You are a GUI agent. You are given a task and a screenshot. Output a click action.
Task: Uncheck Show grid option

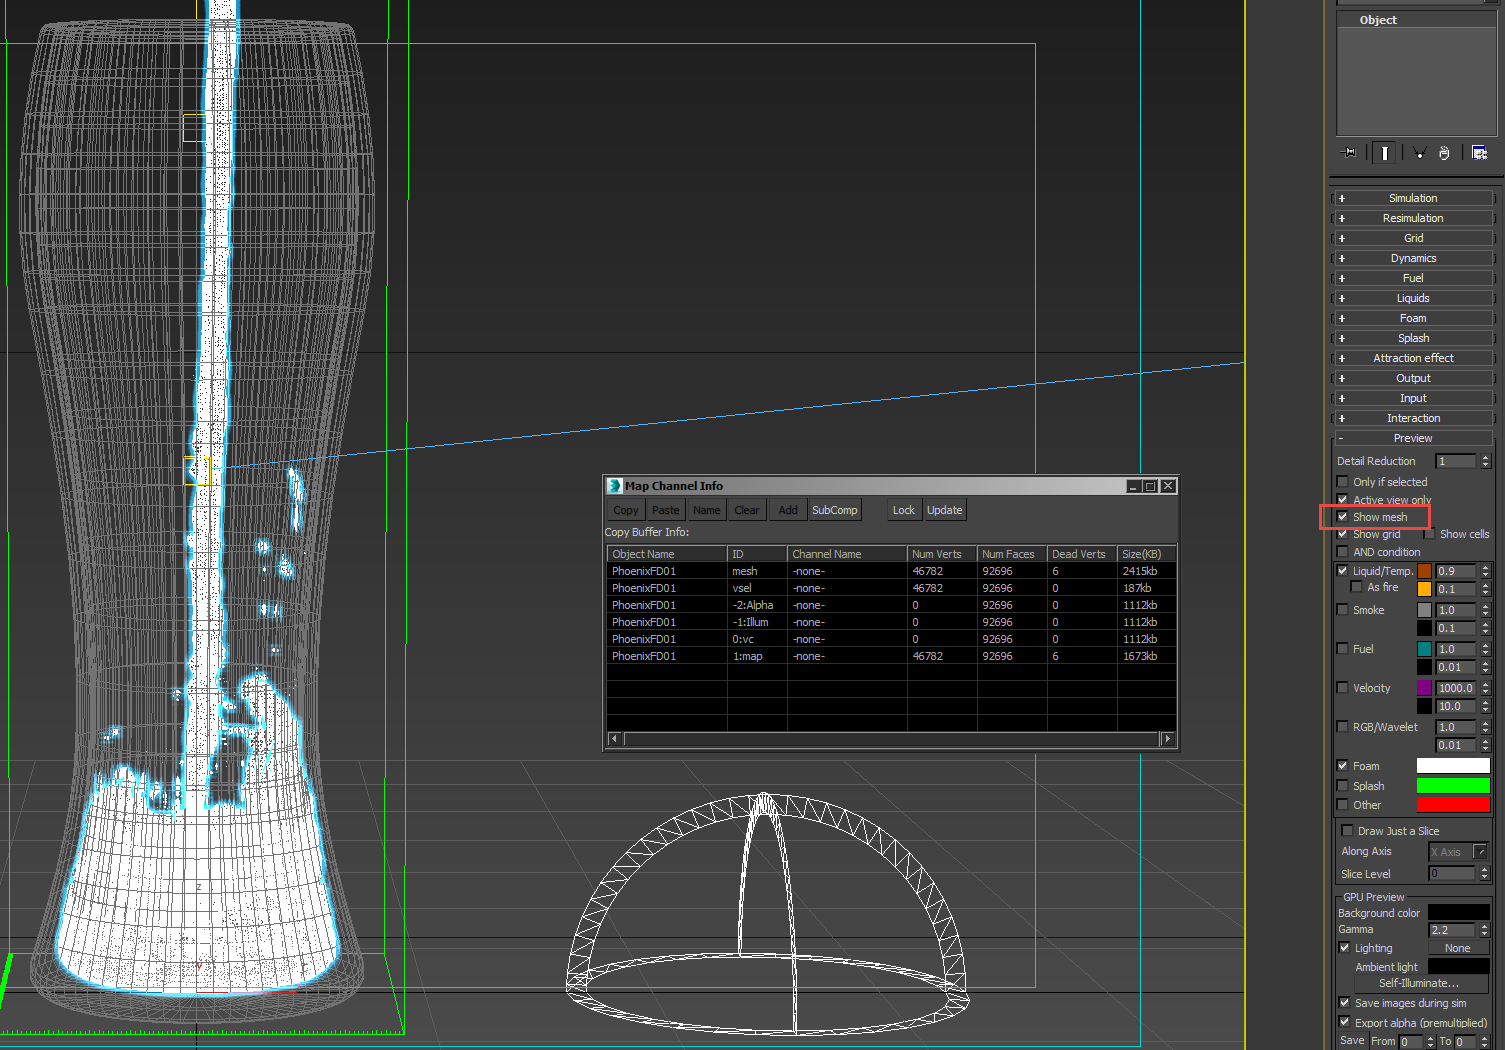[1343, 534]
